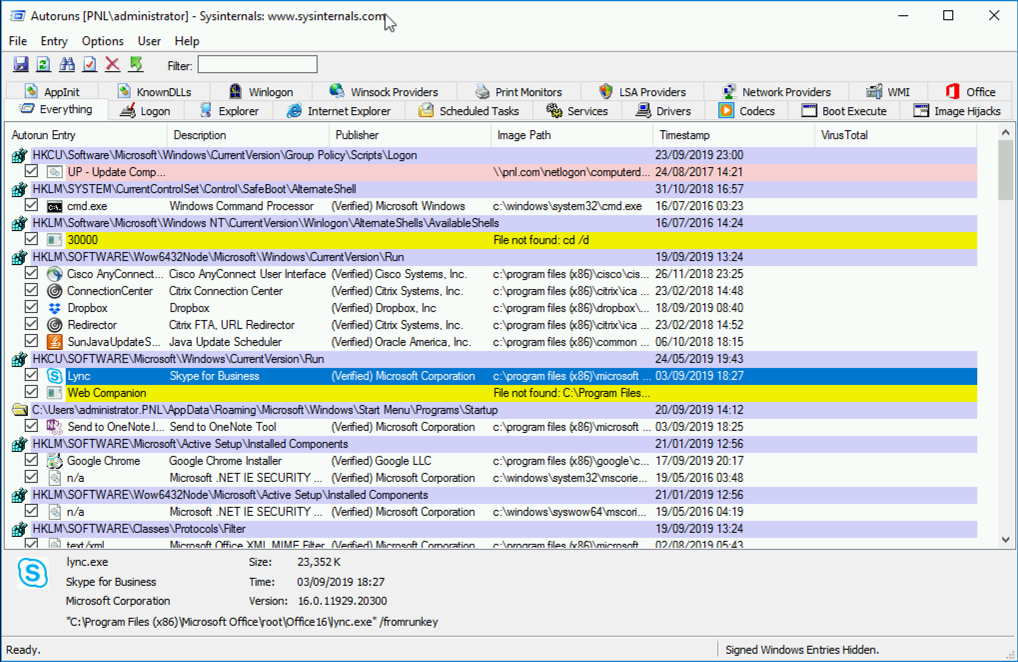Sort by Image Path column header

571,135
